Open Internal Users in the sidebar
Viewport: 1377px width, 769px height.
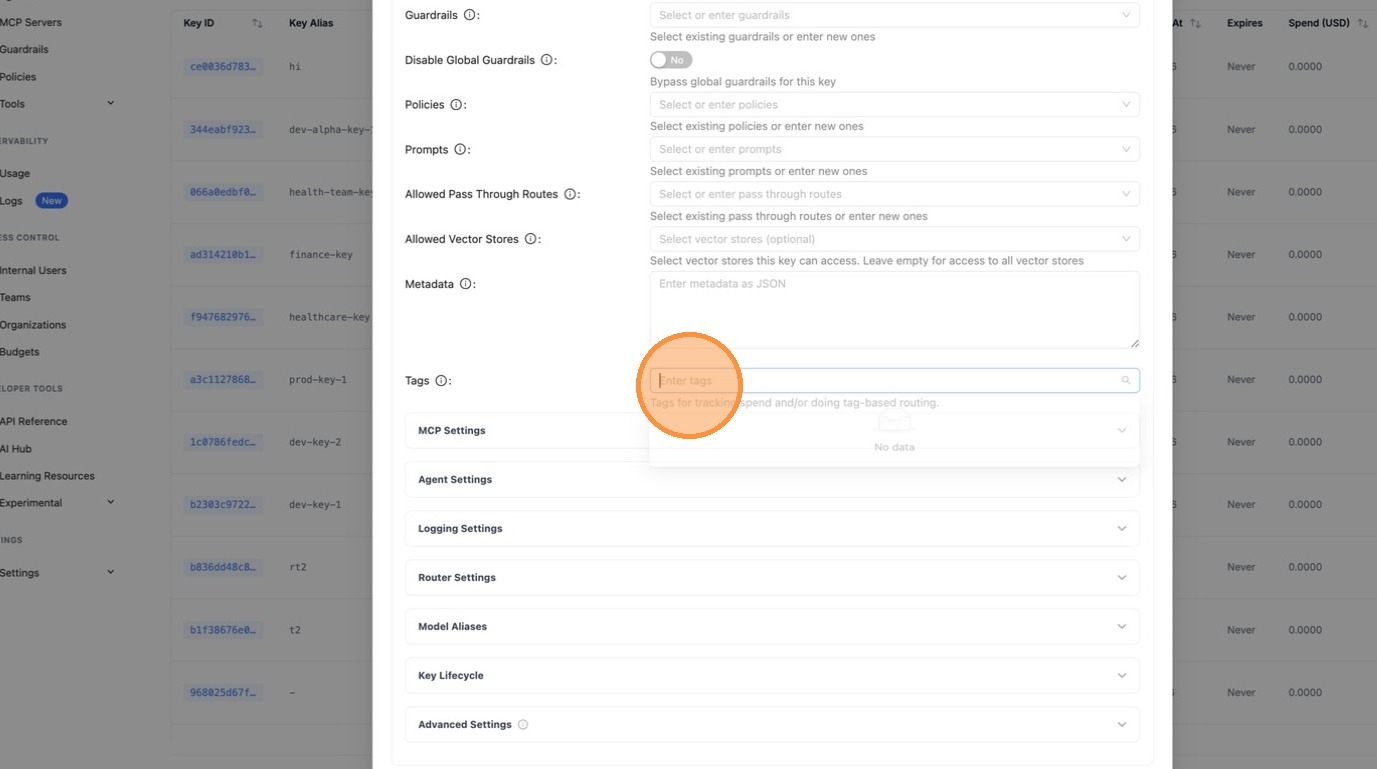33,271
